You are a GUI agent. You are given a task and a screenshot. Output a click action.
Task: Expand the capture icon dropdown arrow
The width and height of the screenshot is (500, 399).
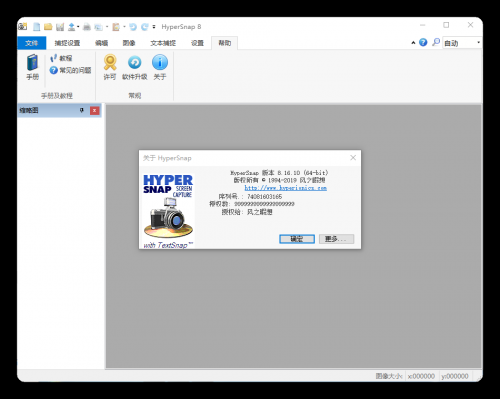[x=107, y=27]
